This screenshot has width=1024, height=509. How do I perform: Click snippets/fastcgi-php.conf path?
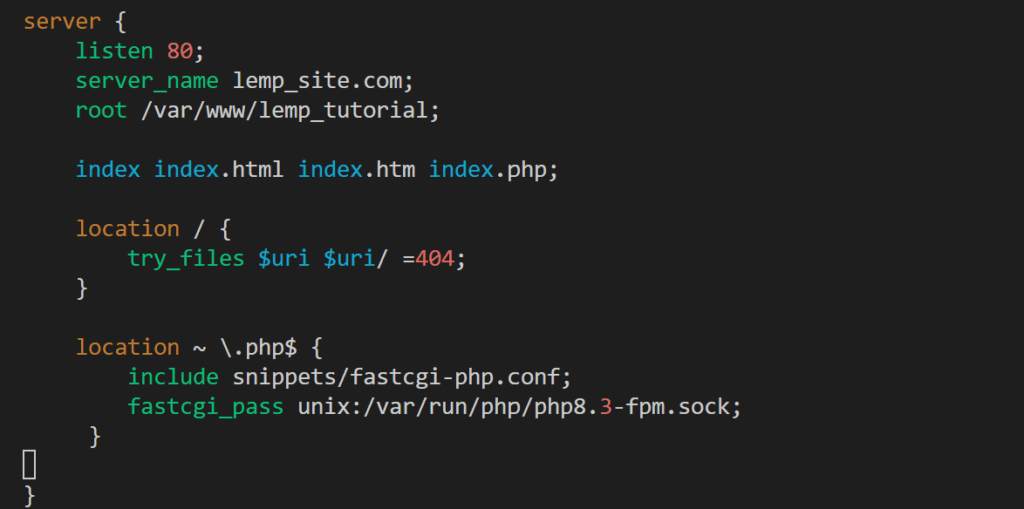pos(395,378)
